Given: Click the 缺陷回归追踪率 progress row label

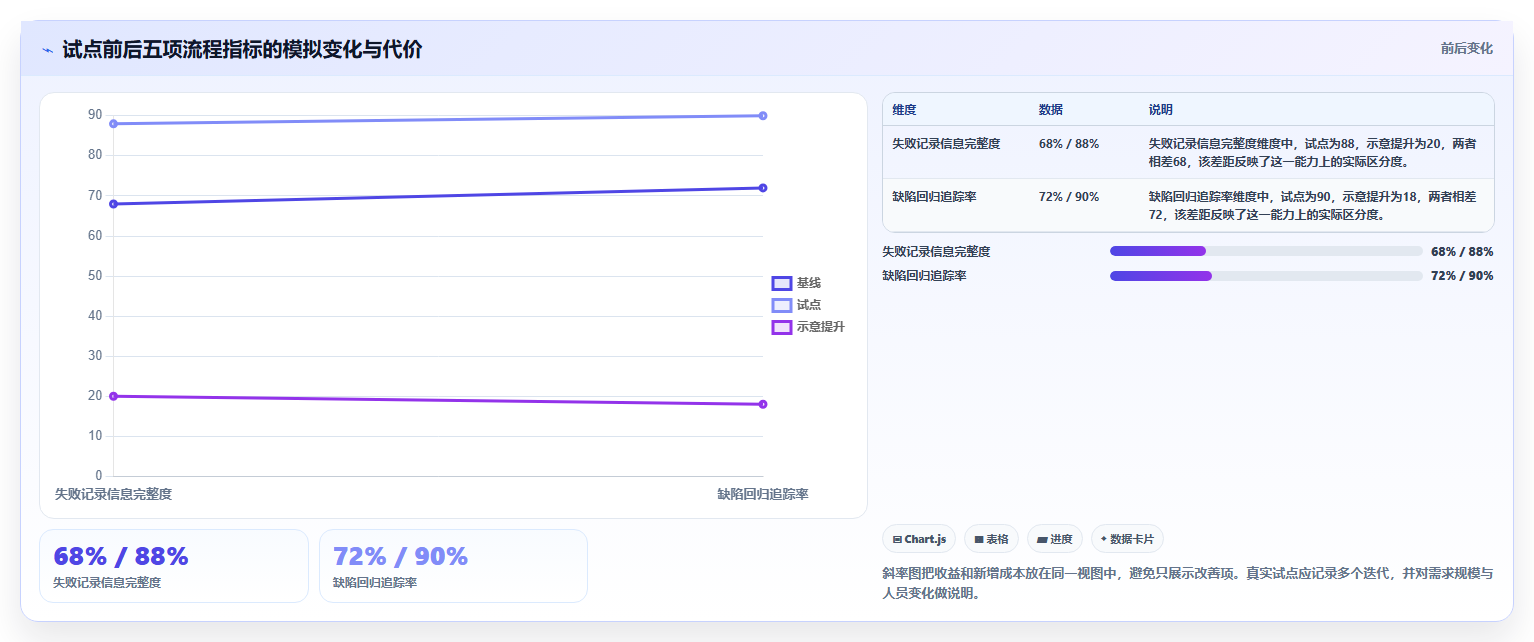Looking at the screenshot, I should 925,276.
